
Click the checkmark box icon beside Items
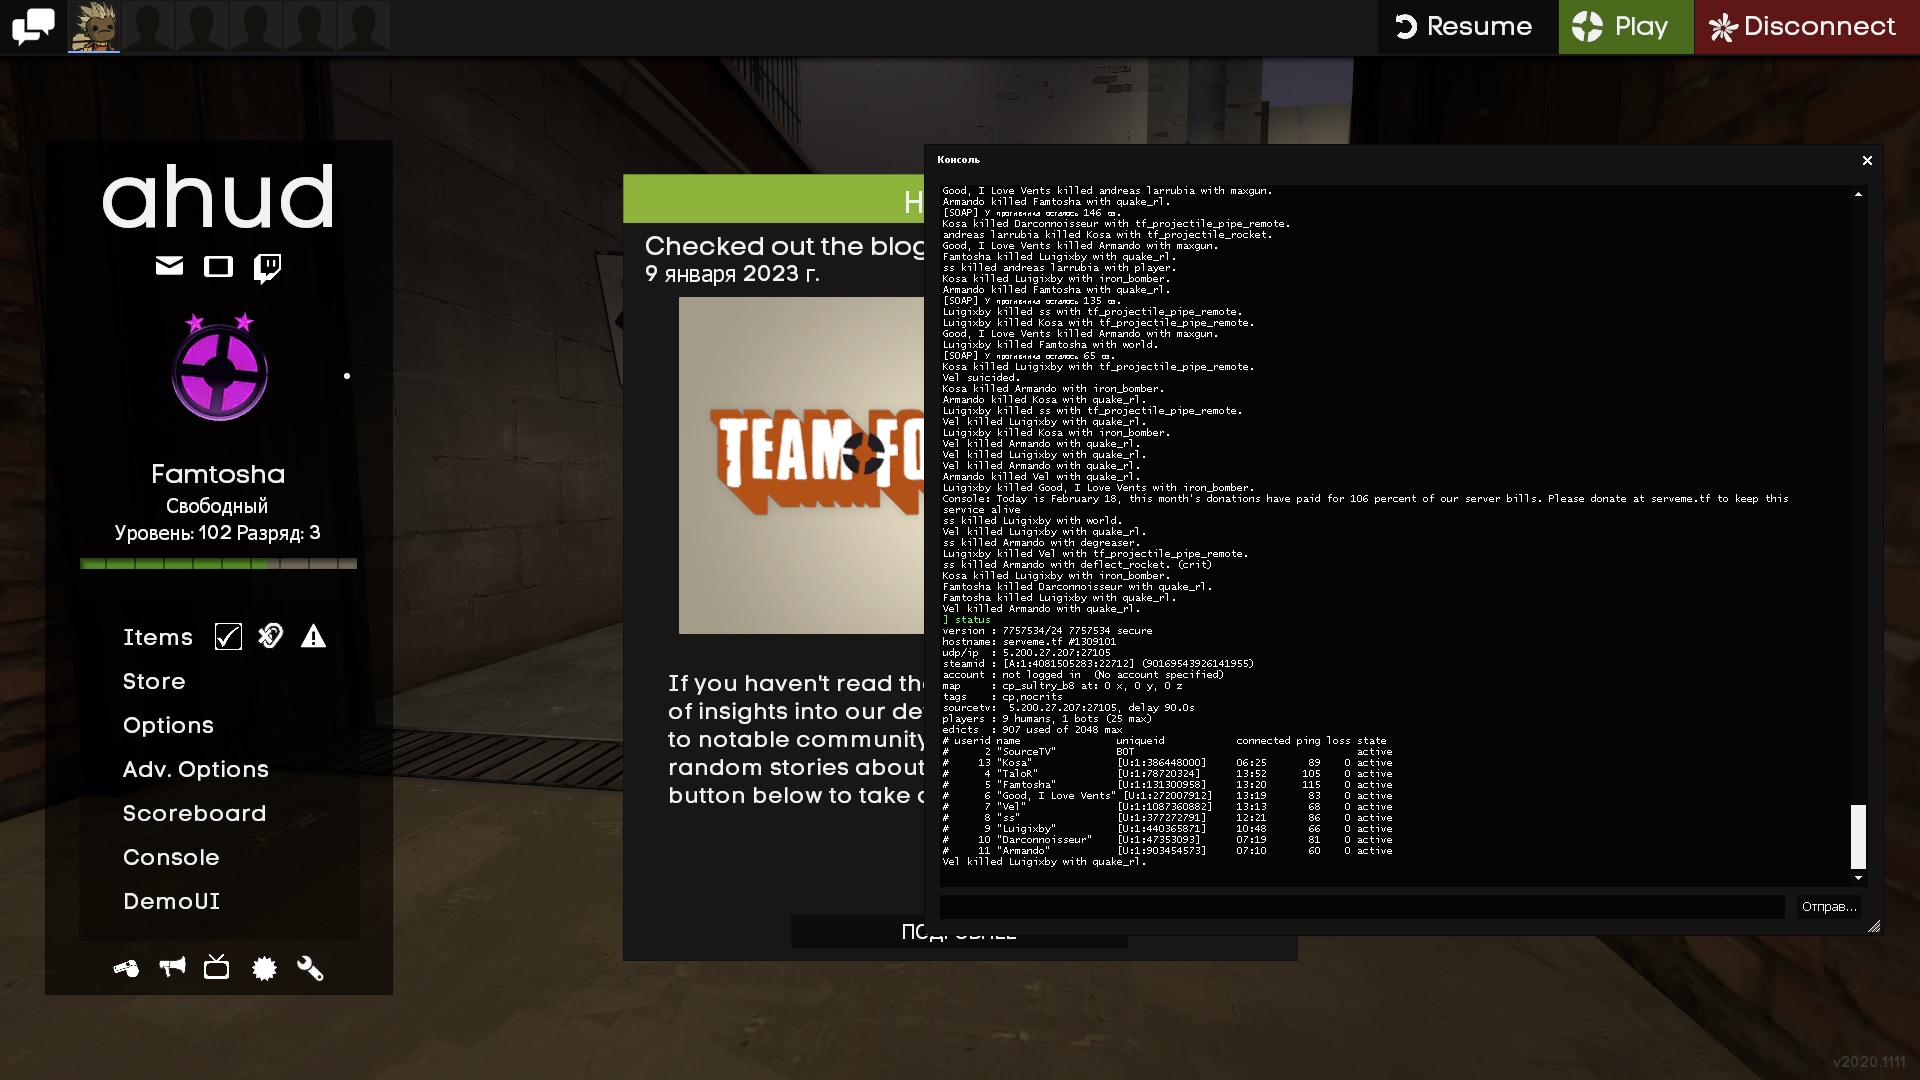click(x=228, y=637)
